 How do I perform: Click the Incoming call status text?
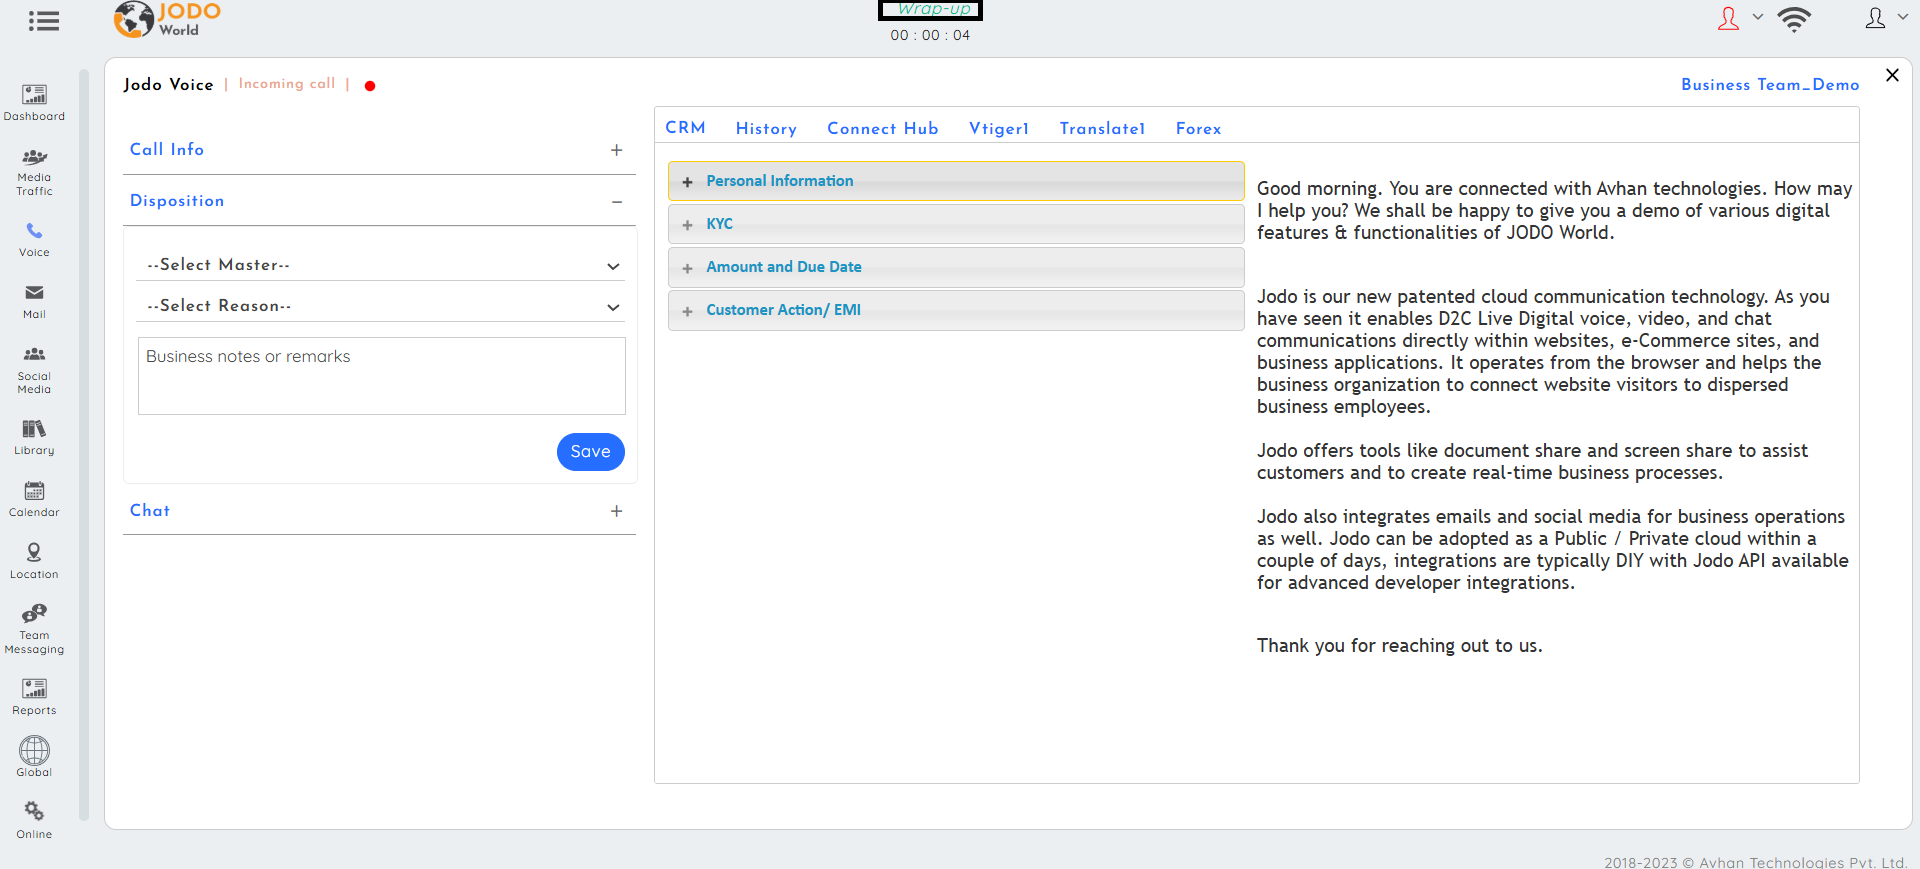(x=287, y=84)
